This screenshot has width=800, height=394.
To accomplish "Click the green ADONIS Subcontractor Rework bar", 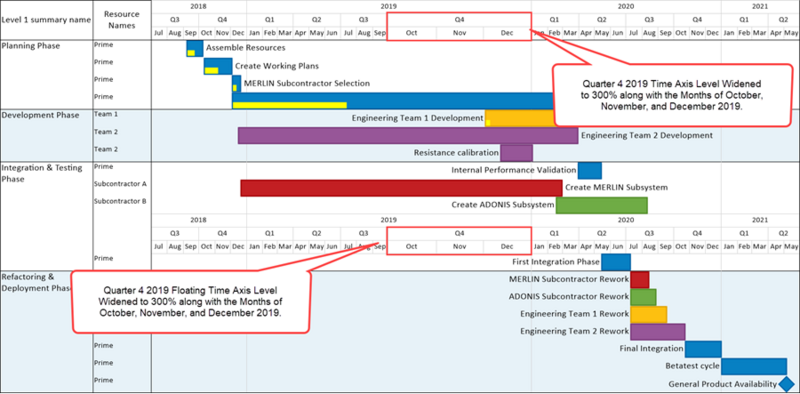I will tap(643, 297).
